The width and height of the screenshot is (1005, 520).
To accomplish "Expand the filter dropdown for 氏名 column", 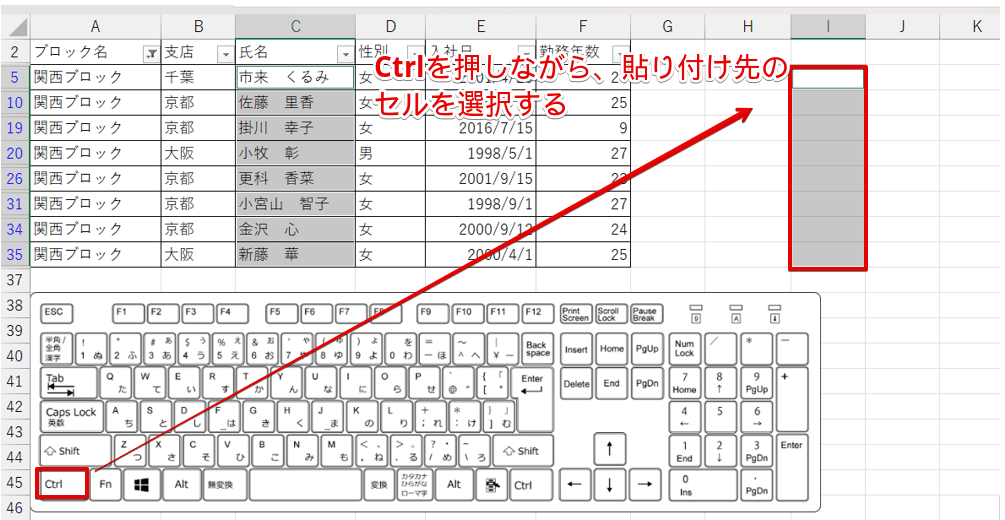I will click(x=345, y=53).
